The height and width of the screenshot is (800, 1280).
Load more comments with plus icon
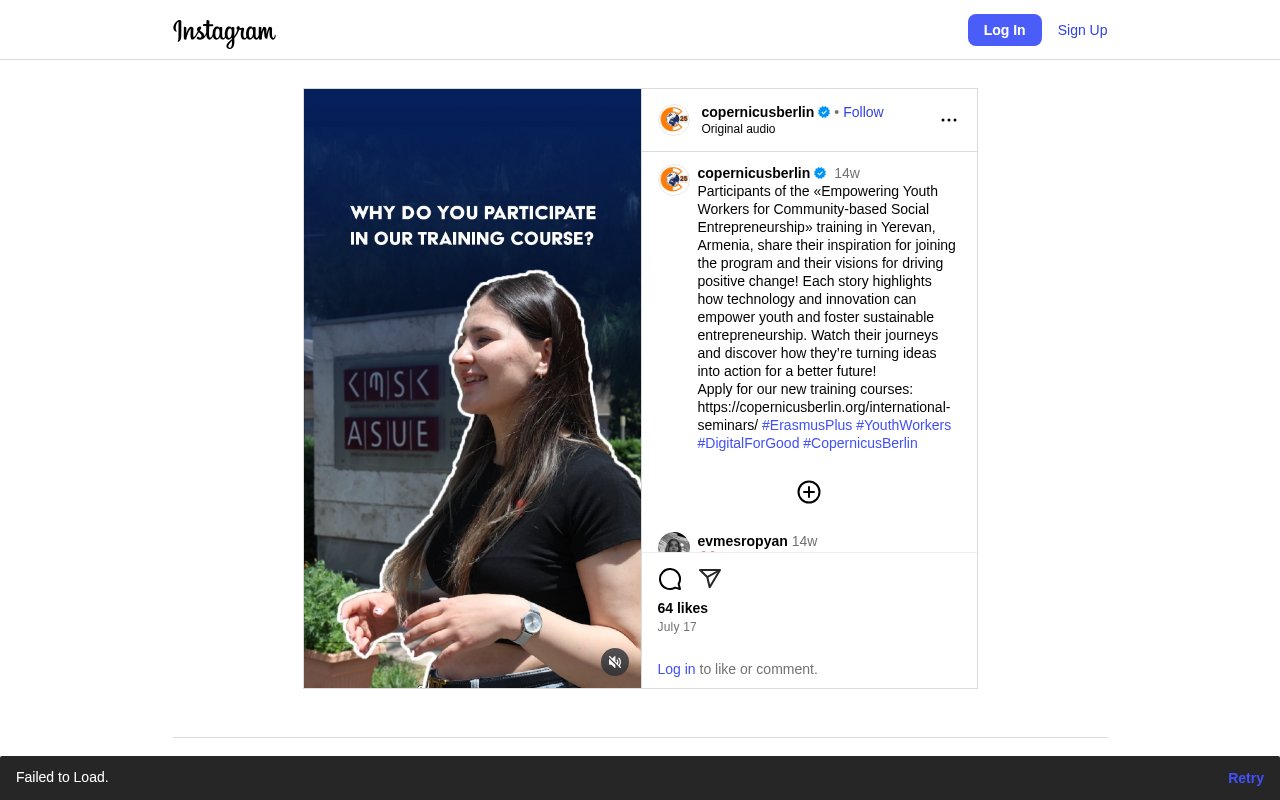coord(809,492)
